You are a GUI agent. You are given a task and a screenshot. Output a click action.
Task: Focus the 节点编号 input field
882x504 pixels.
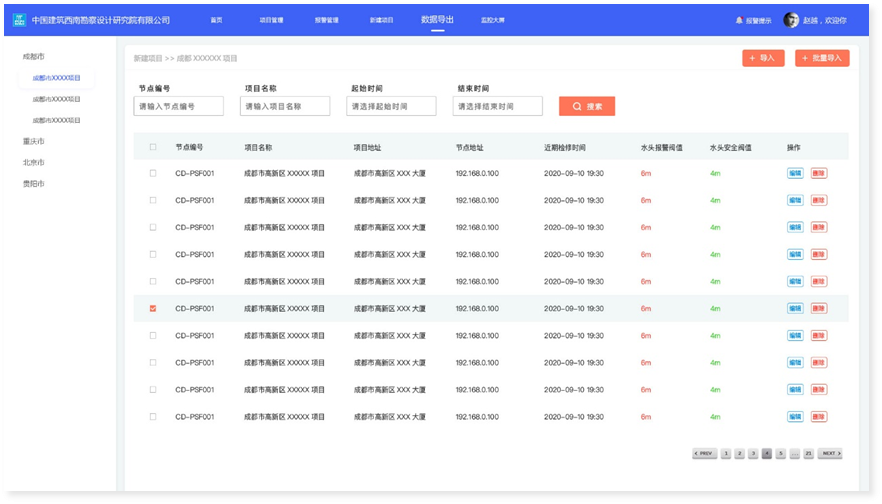[178, 106]
